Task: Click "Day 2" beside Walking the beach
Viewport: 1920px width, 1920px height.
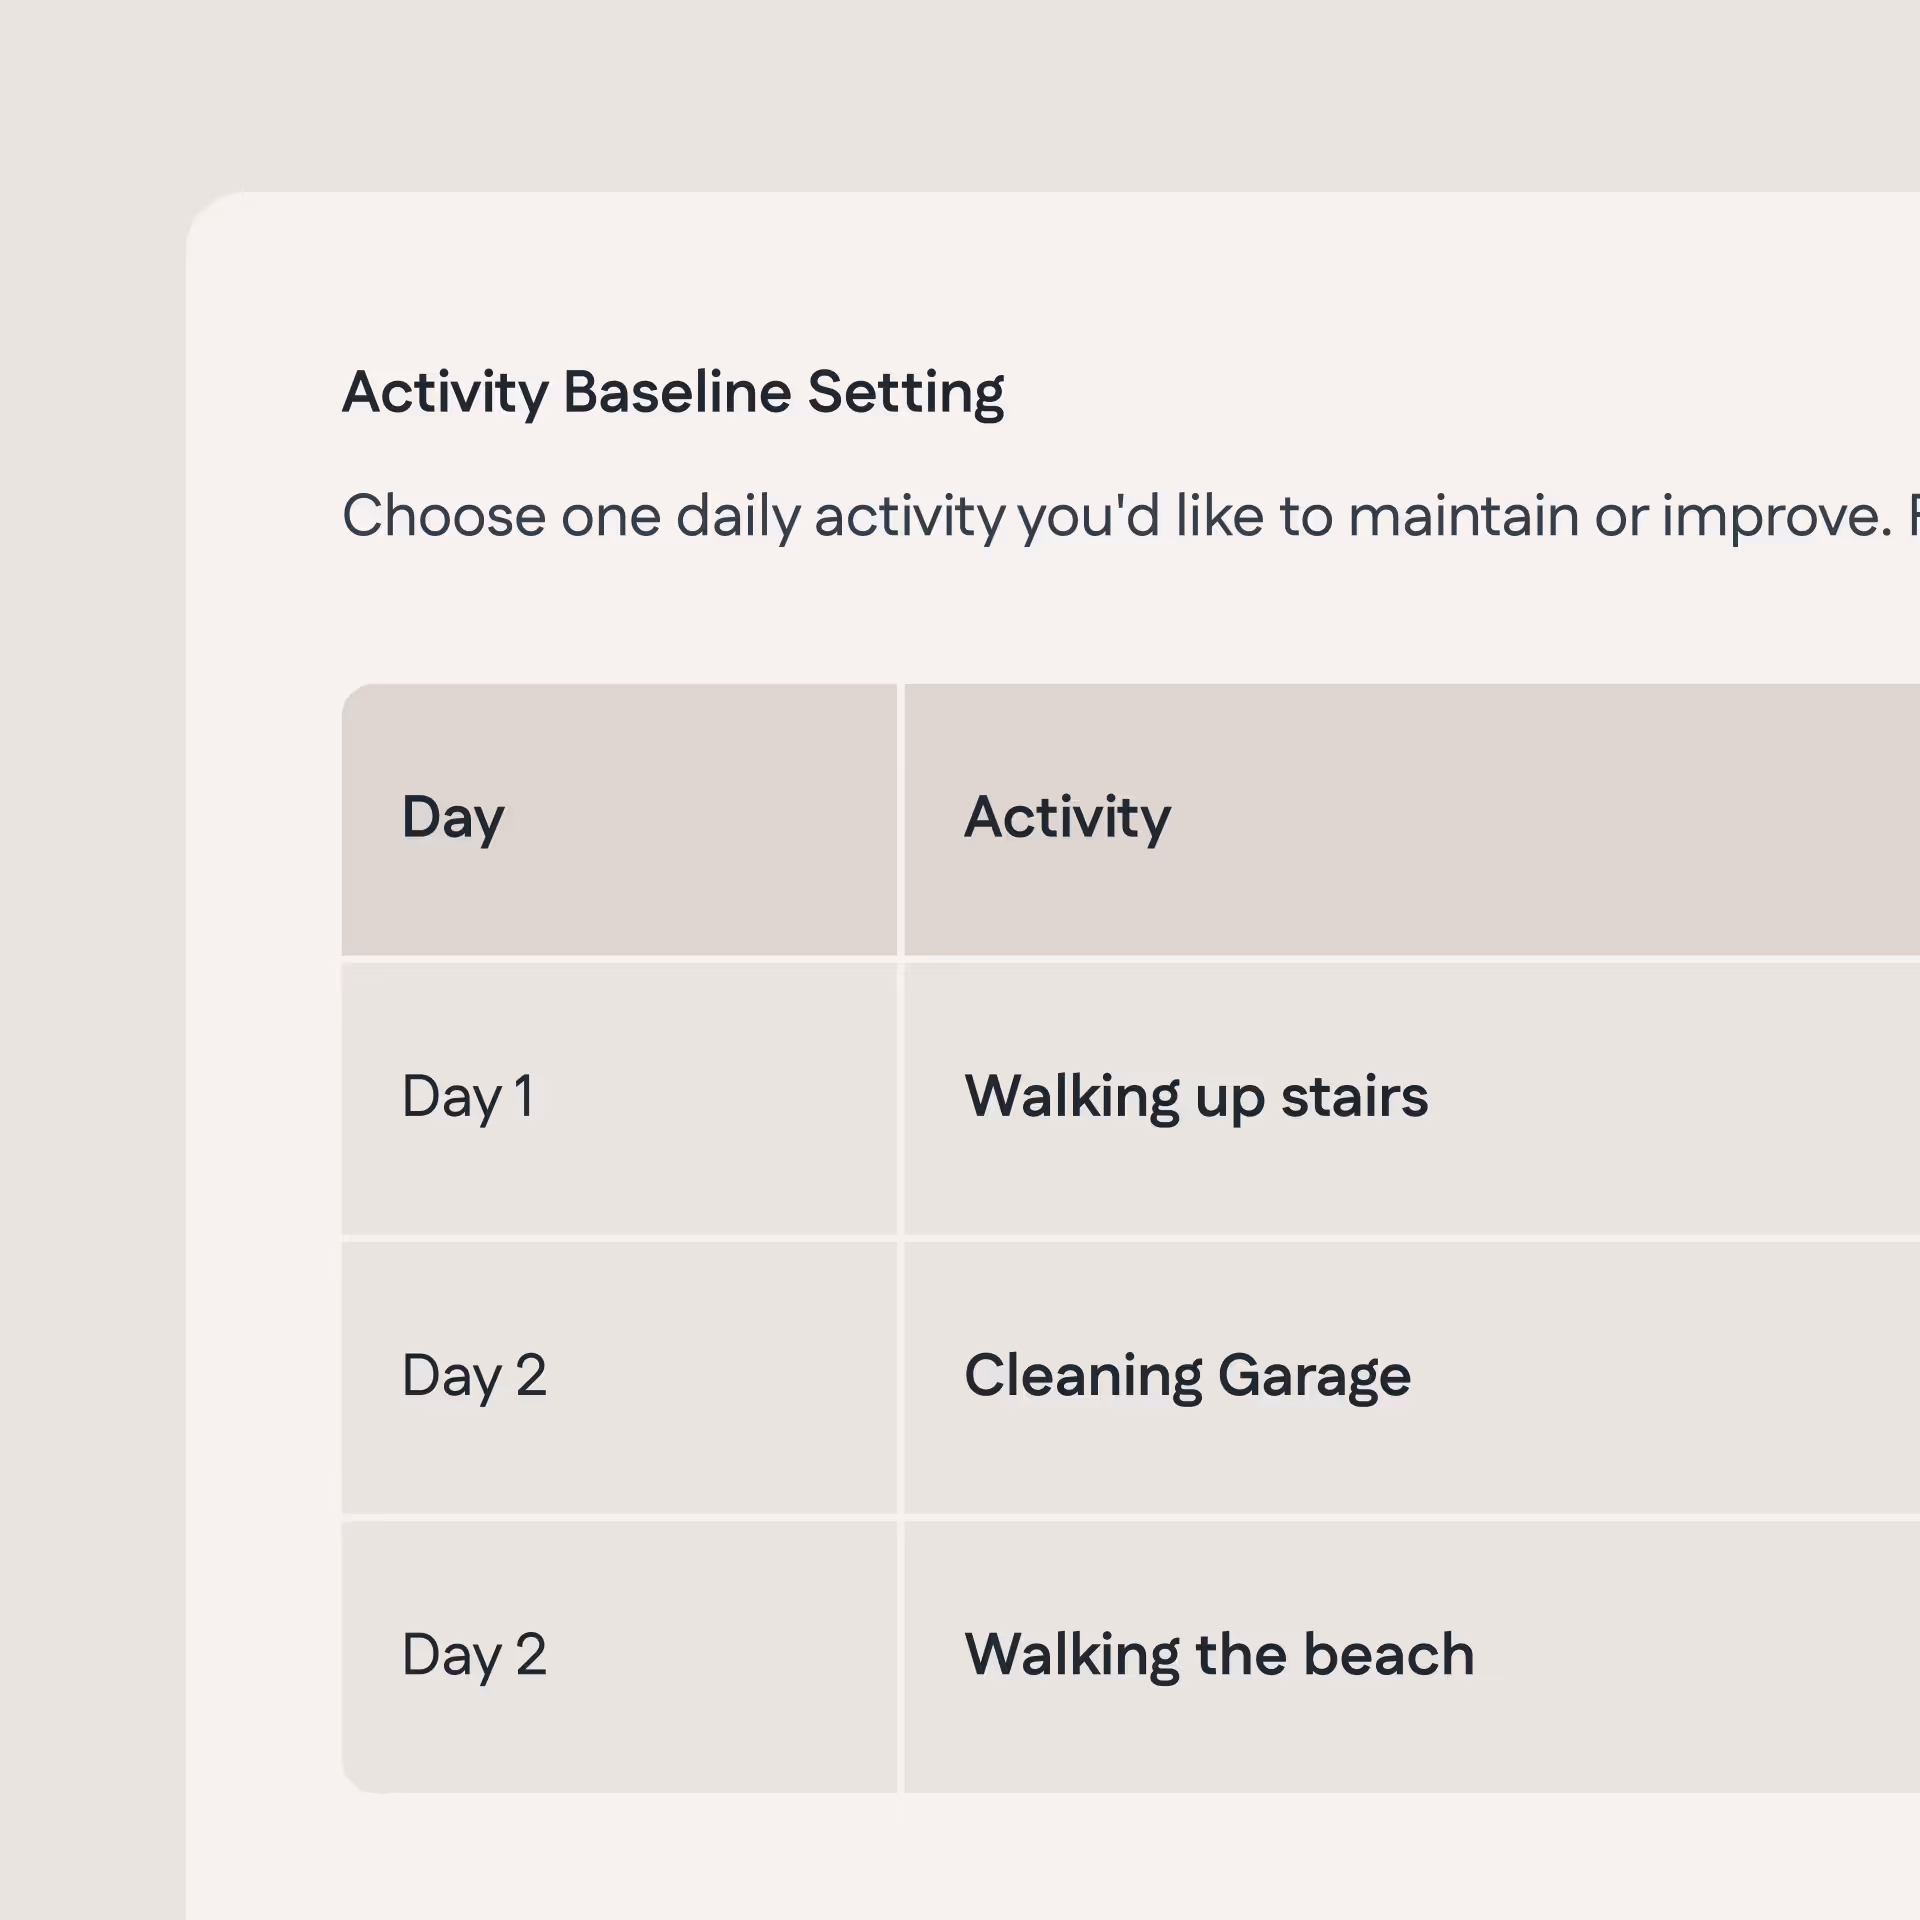Action: [474, 1655]
